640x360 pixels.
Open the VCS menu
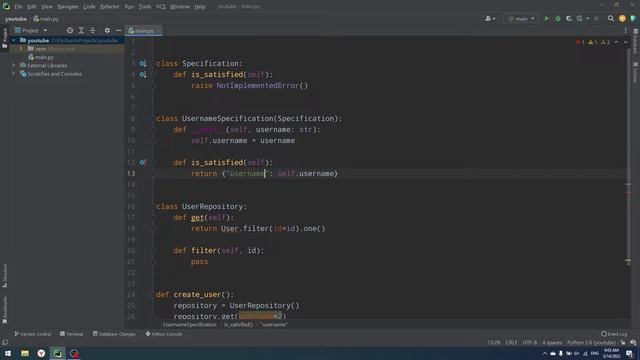coord(160,7)
